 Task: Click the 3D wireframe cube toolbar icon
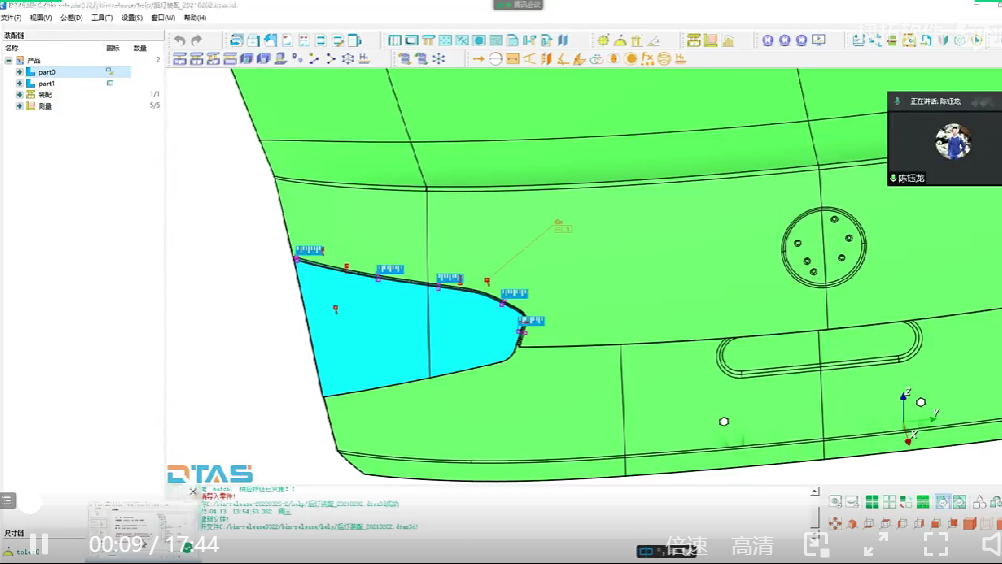tap(348, 59)
